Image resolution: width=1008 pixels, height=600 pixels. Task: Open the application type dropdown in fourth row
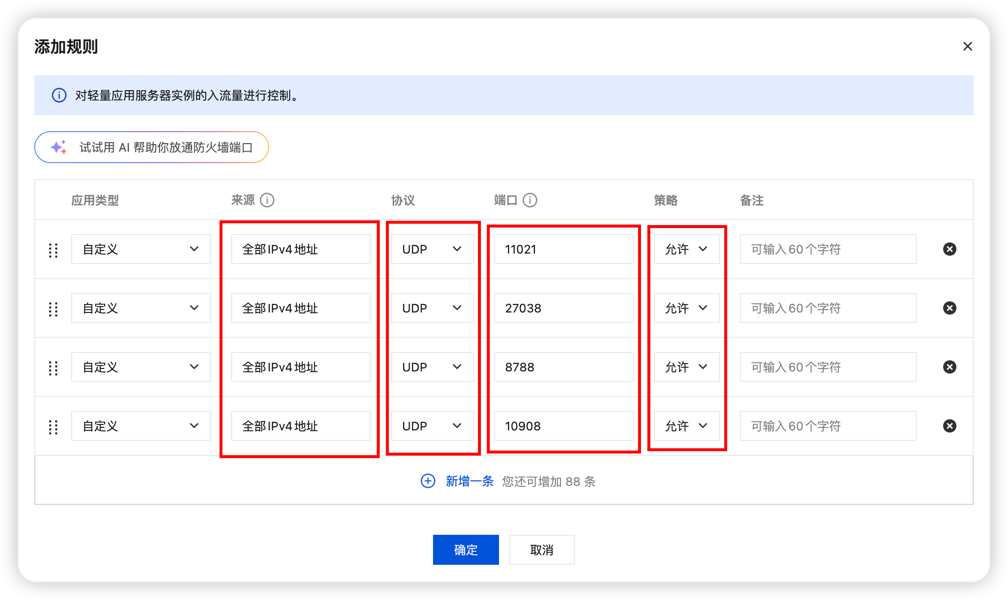140,425
